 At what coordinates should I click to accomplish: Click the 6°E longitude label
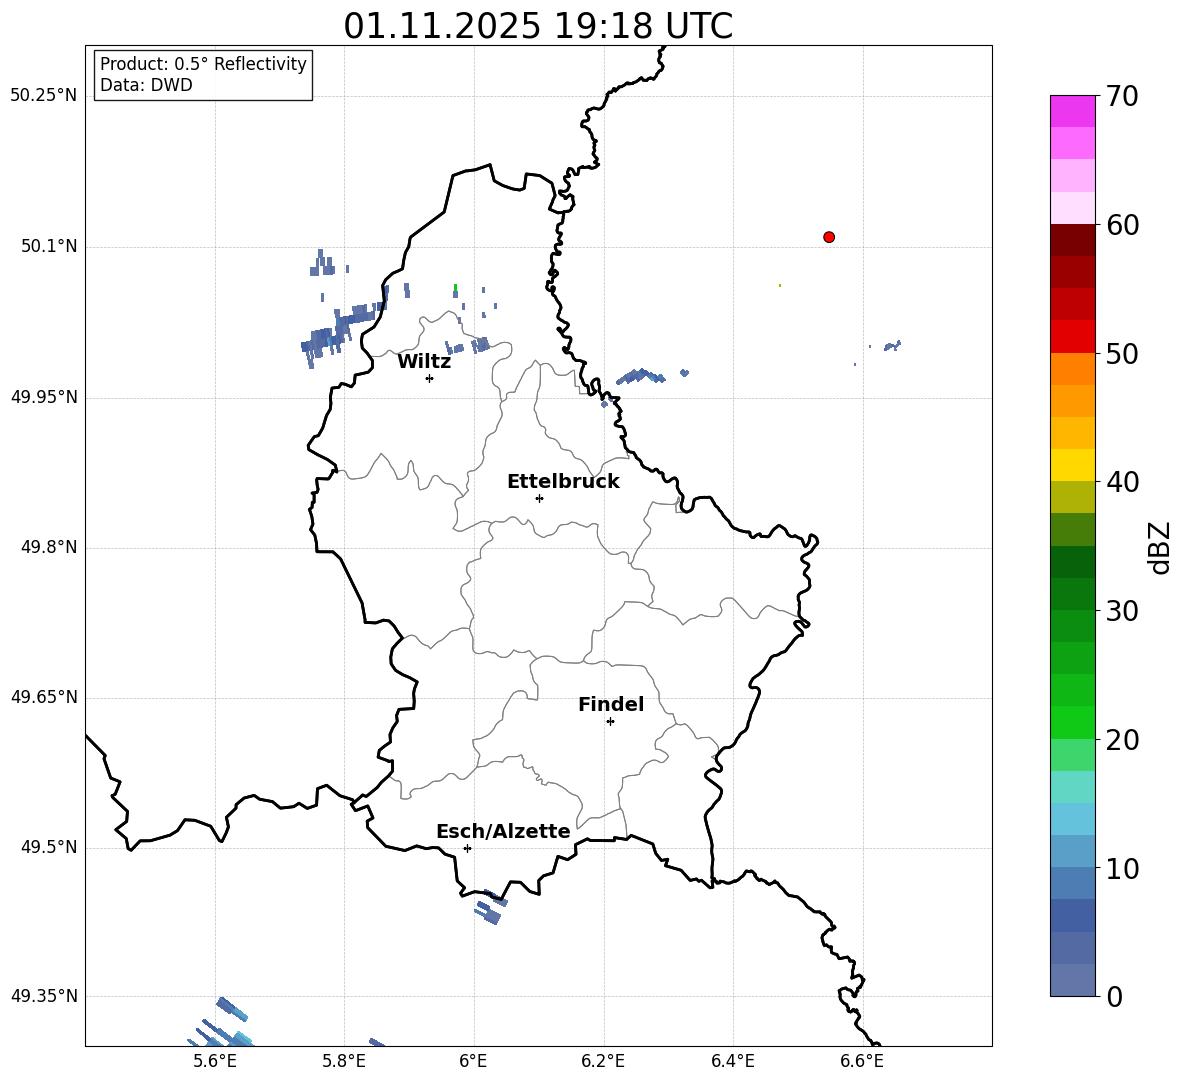[473, 1061]
